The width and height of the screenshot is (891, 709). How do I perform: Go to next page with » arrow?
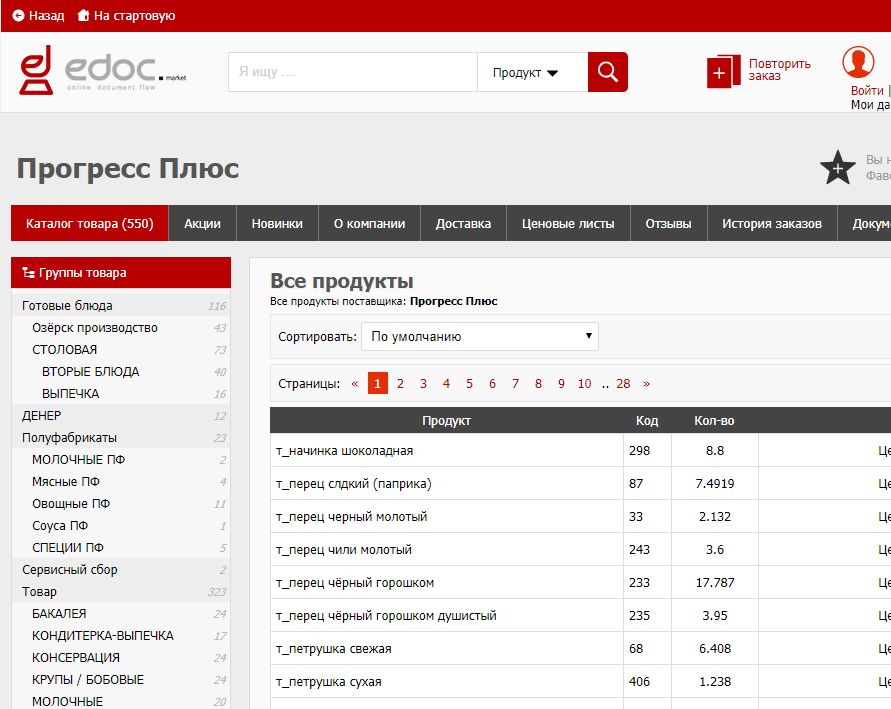[x=646, y=384]
